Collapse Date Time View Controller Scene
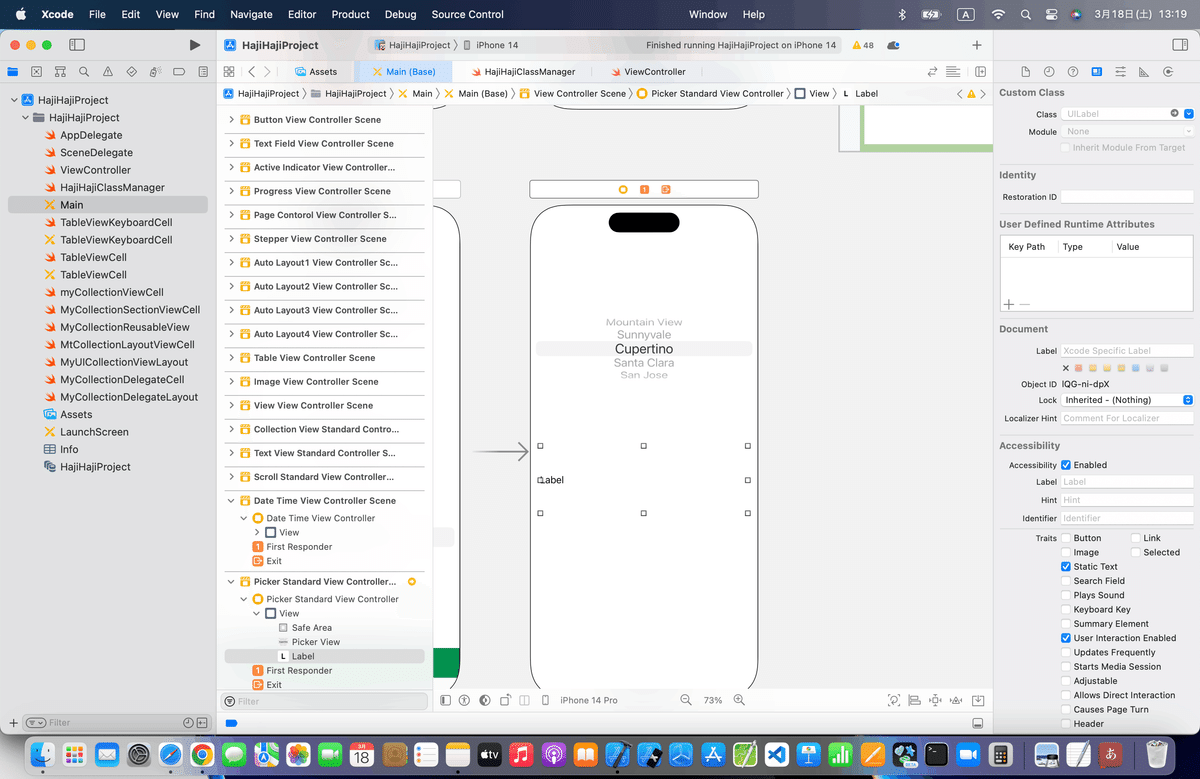Viewport: 1200px width, 779px height. (231, 501)
